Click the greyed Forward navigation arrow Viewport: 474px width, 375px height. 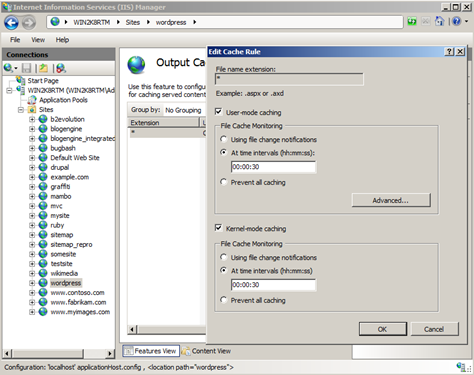[x=29, y=23]
